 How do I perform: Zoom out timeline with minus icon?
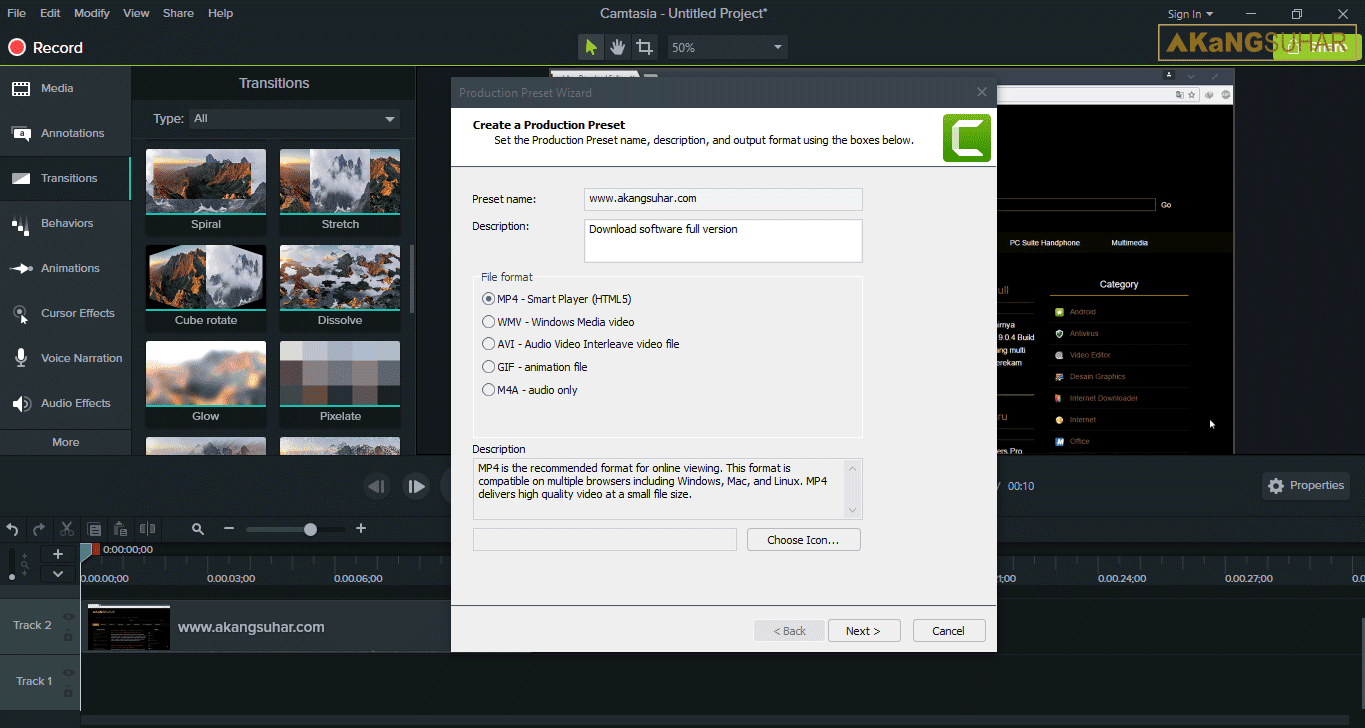click(x=229, y=529)
